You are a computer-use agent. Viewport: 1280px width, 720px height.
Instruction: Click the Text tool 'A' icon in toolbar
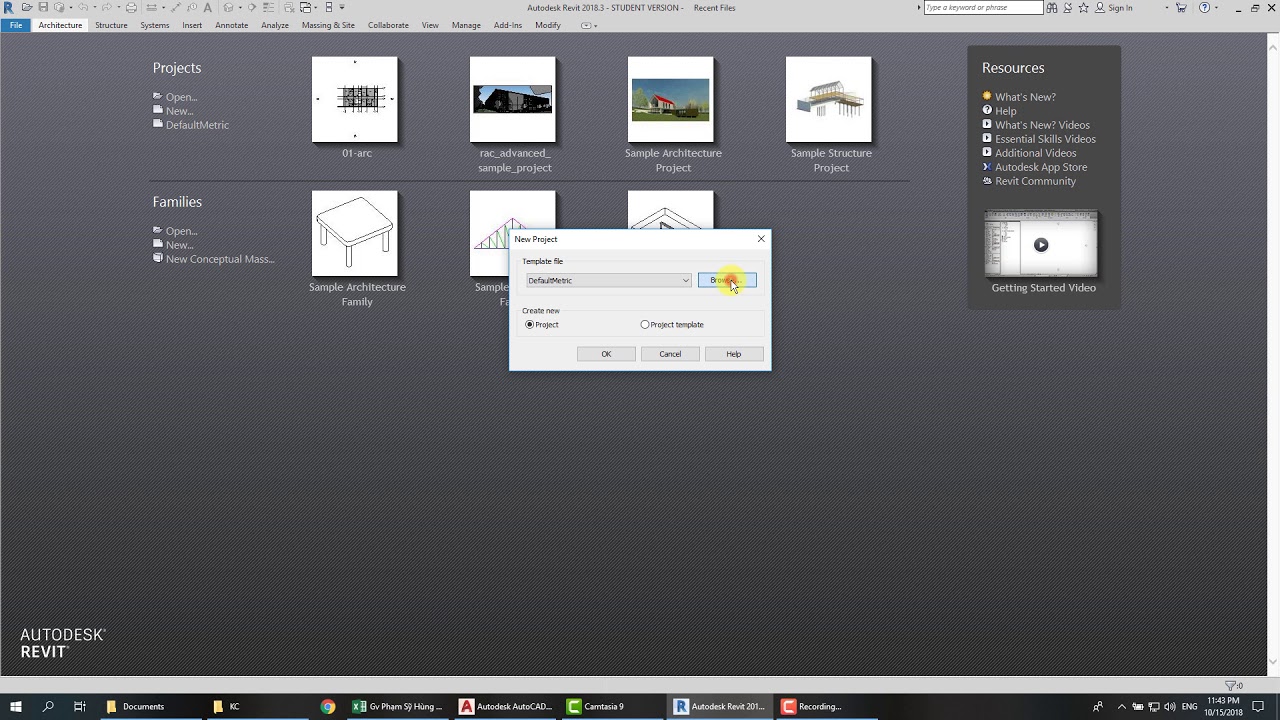click(x=207, y=7)
